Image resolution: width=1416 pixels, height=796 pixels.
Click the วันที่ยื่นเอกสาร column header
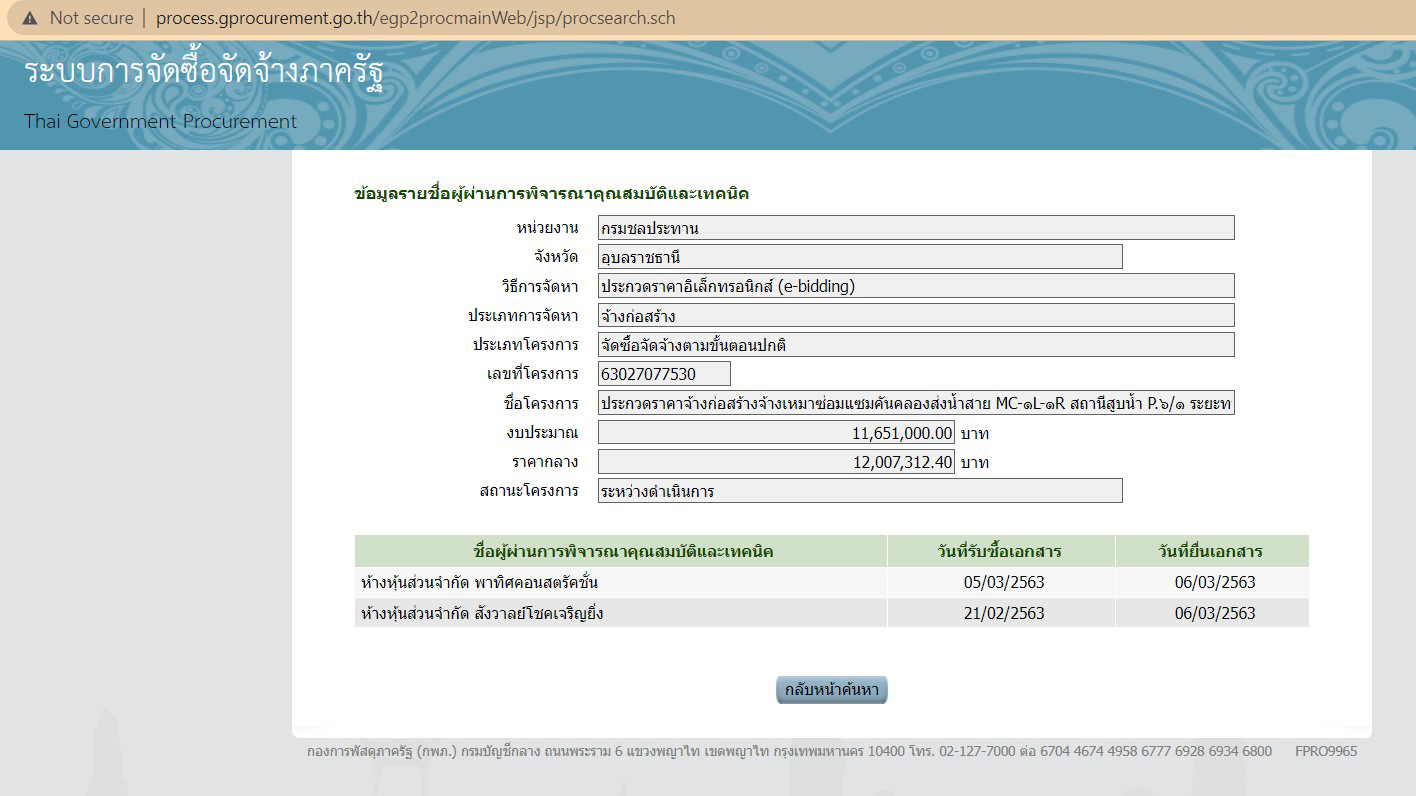coord(1212,551)
